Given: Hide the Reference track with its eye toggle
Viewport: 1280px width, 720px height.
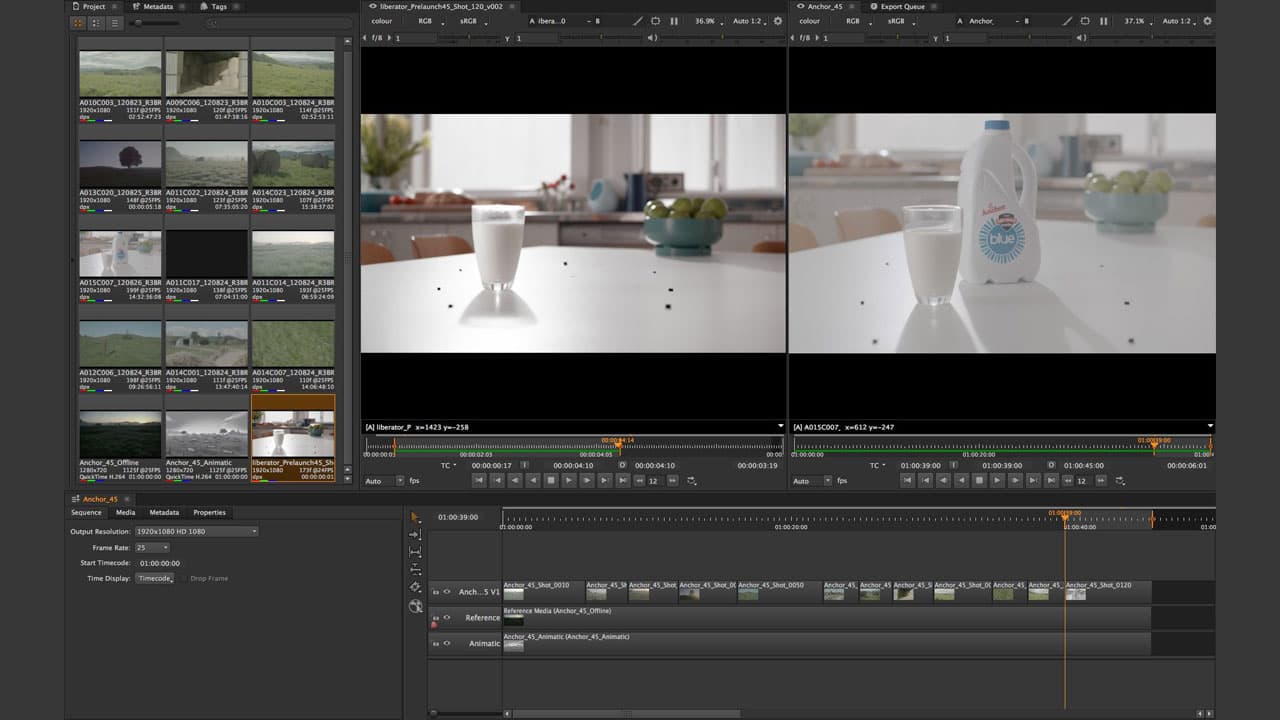Looking at the screenshot, I should [447, 618].
